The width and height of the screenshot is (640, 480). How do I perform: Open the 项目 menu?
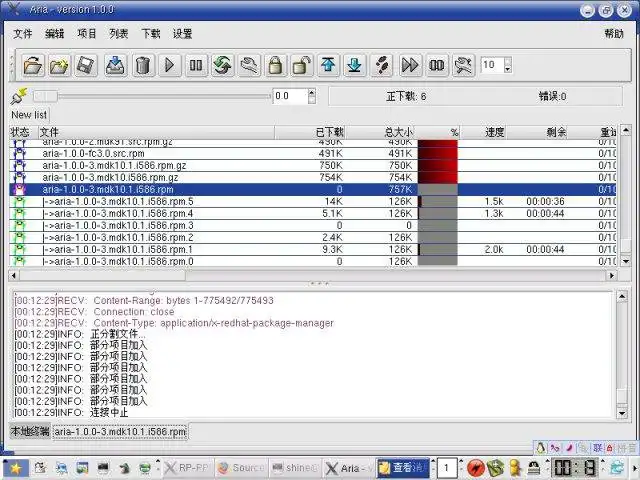87,33
